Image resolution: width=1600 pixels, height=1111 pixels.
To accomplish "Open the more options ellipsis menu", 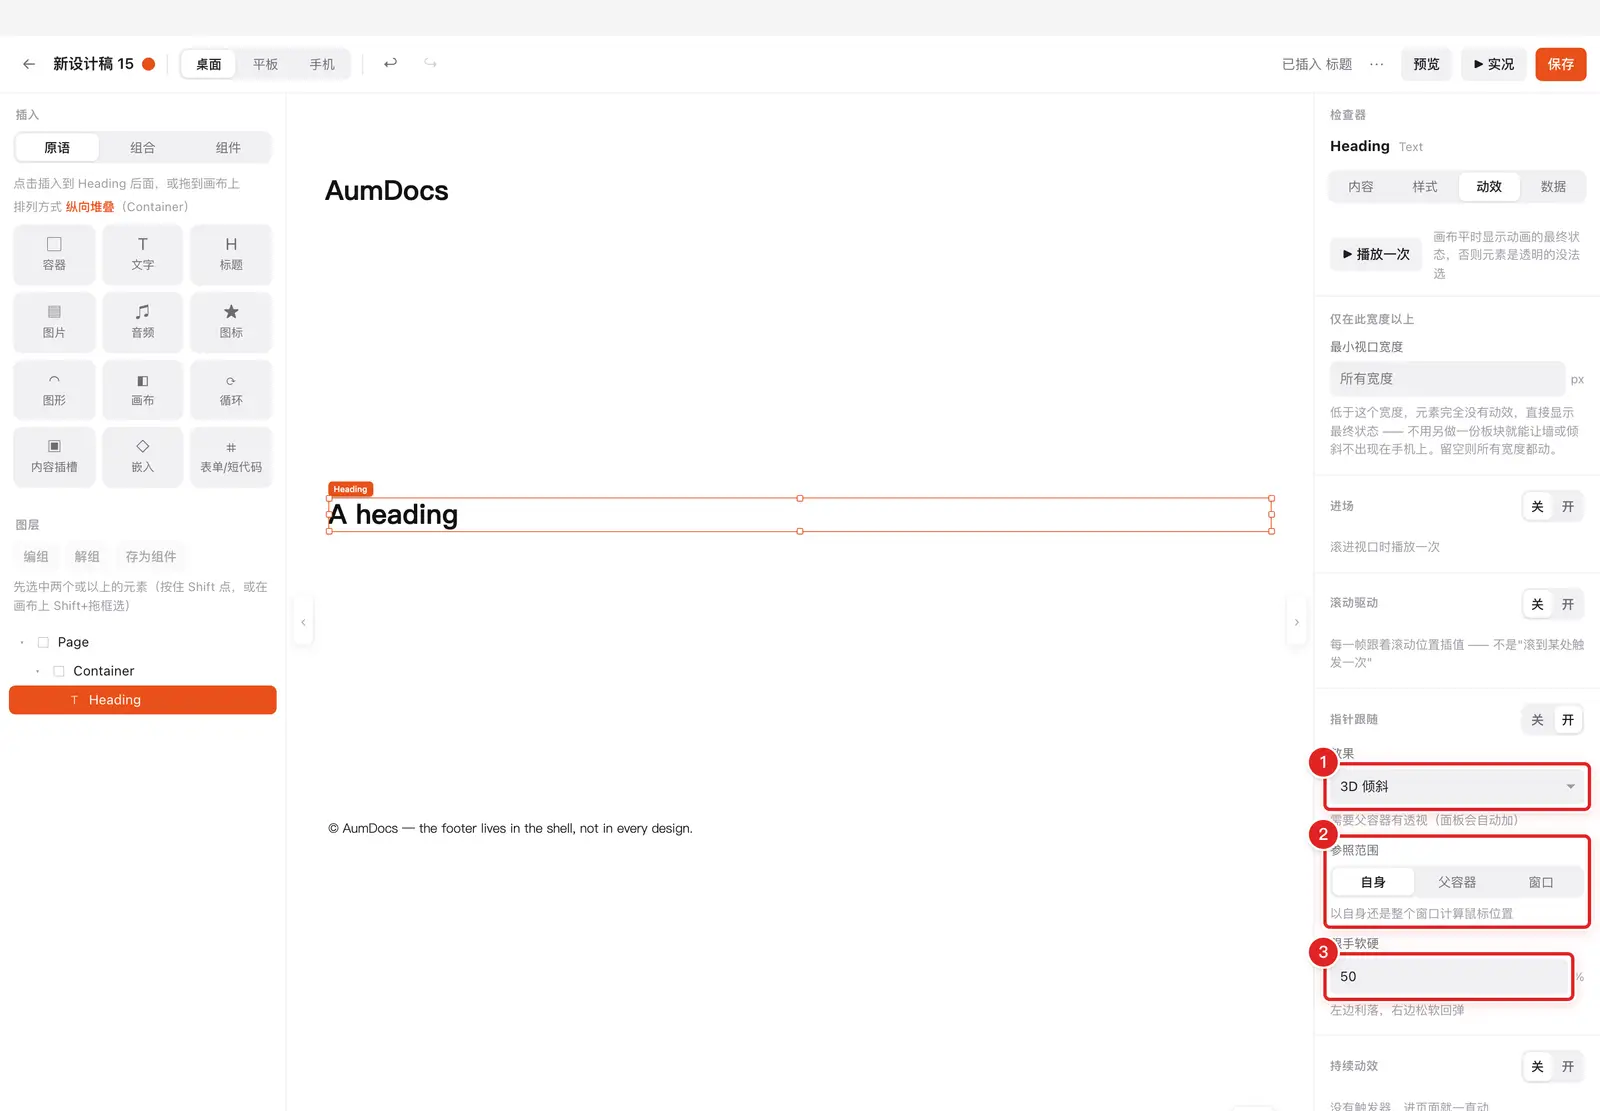I will pyautogui.click(x=1377, y=64).
